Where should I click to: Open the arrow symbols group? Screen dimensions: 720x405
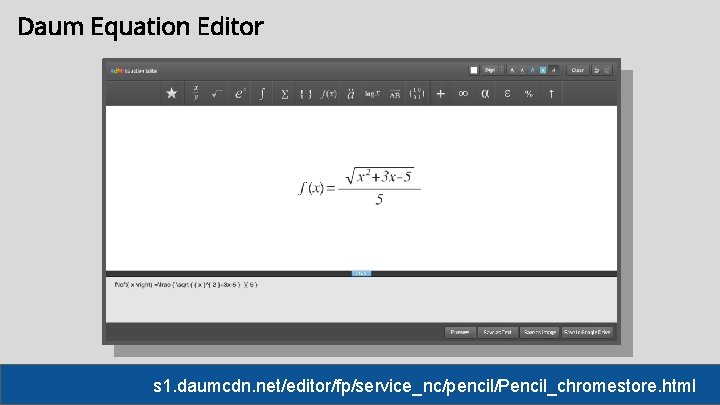[x=551, y=94]
